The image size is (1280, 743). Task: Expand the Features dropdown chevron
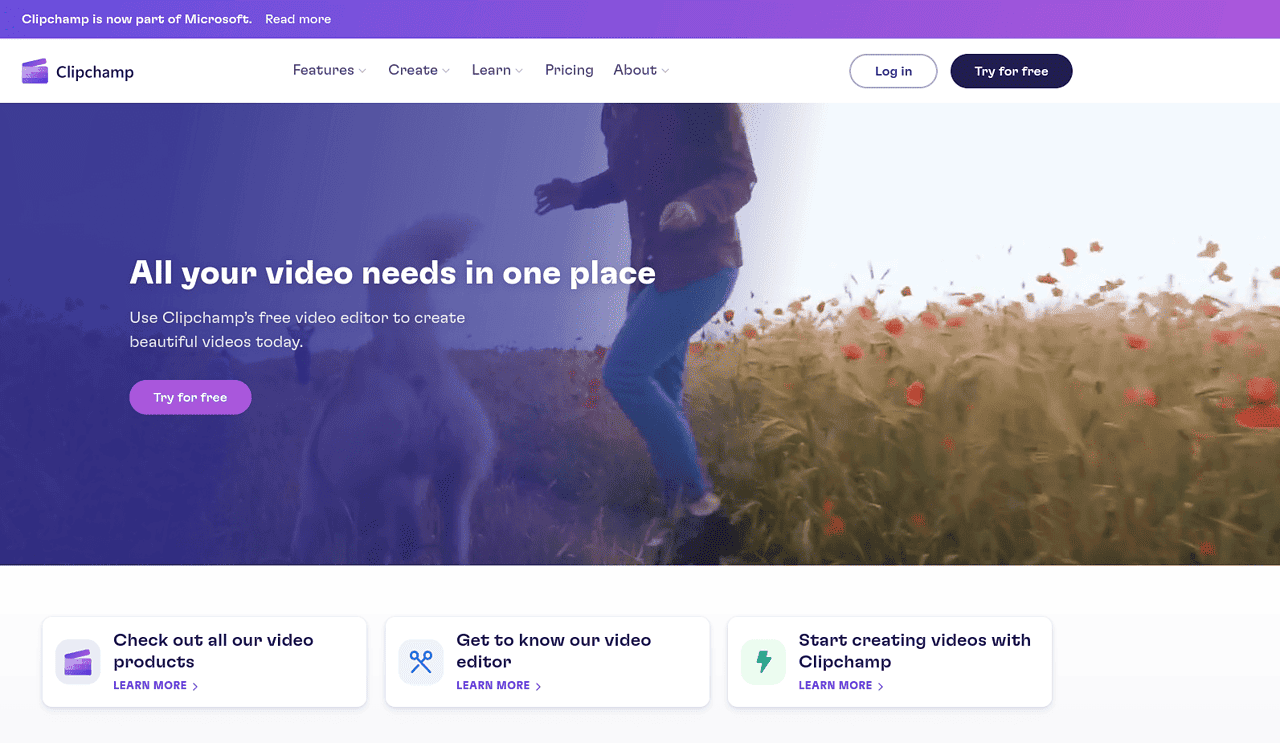click(x=363, y=71)
